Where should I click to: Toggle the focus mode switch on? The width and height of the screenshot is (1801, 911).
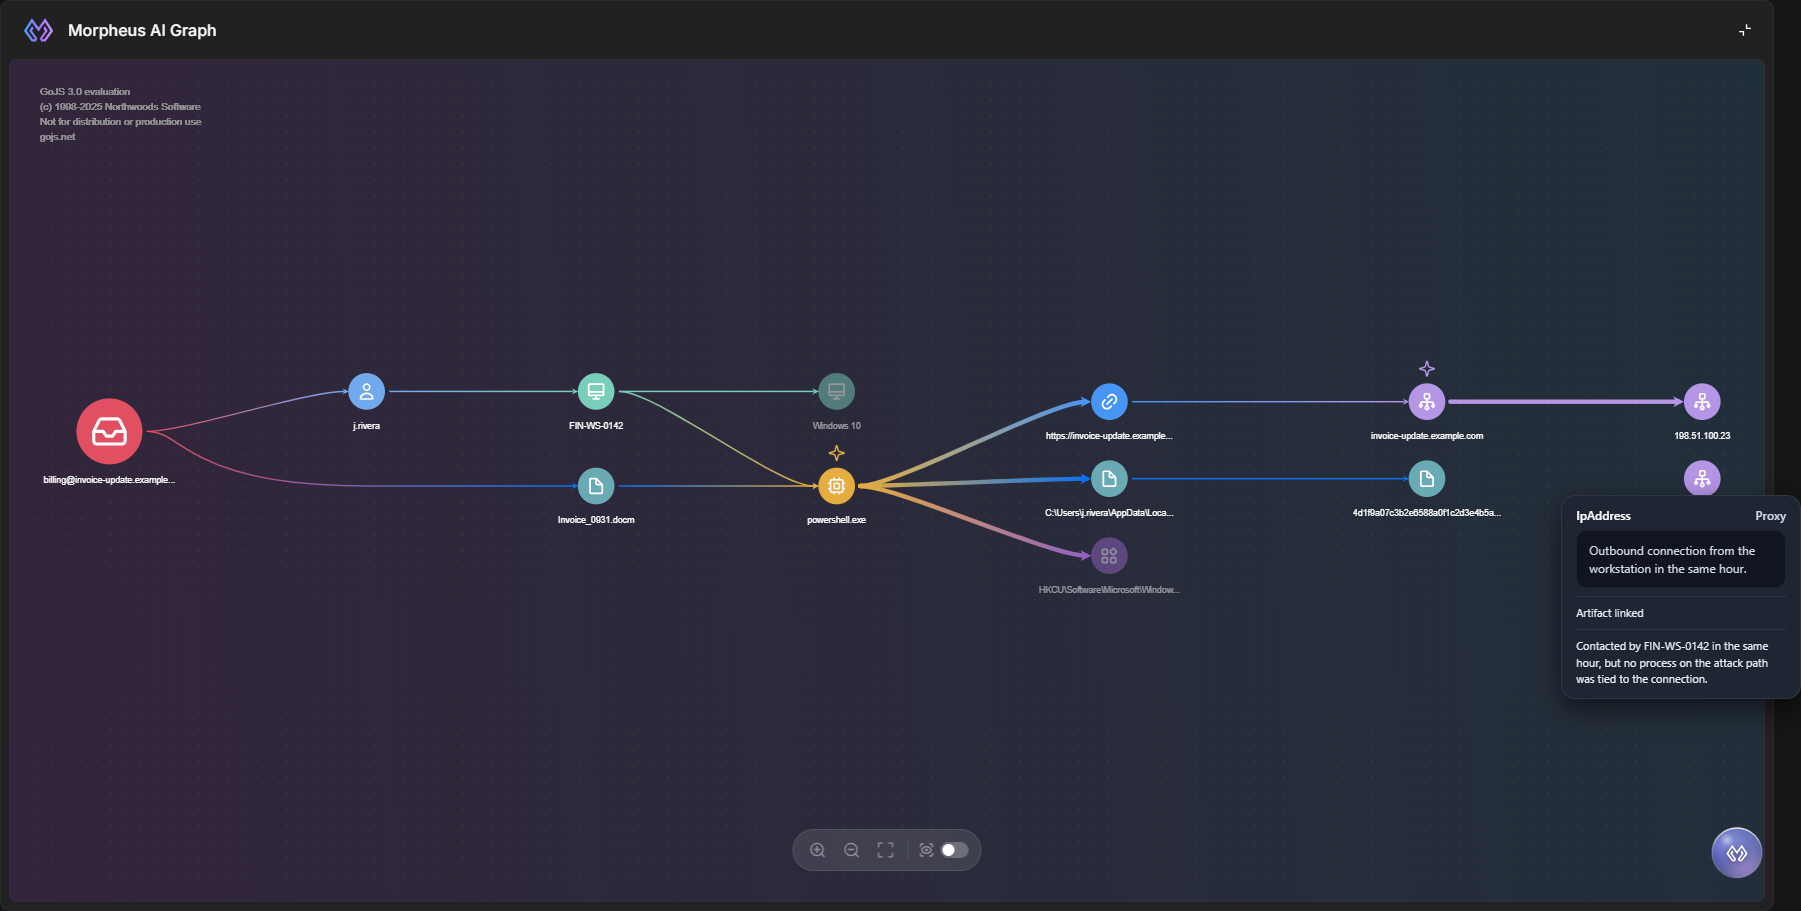pyautogui.click(x=955, y=850)
